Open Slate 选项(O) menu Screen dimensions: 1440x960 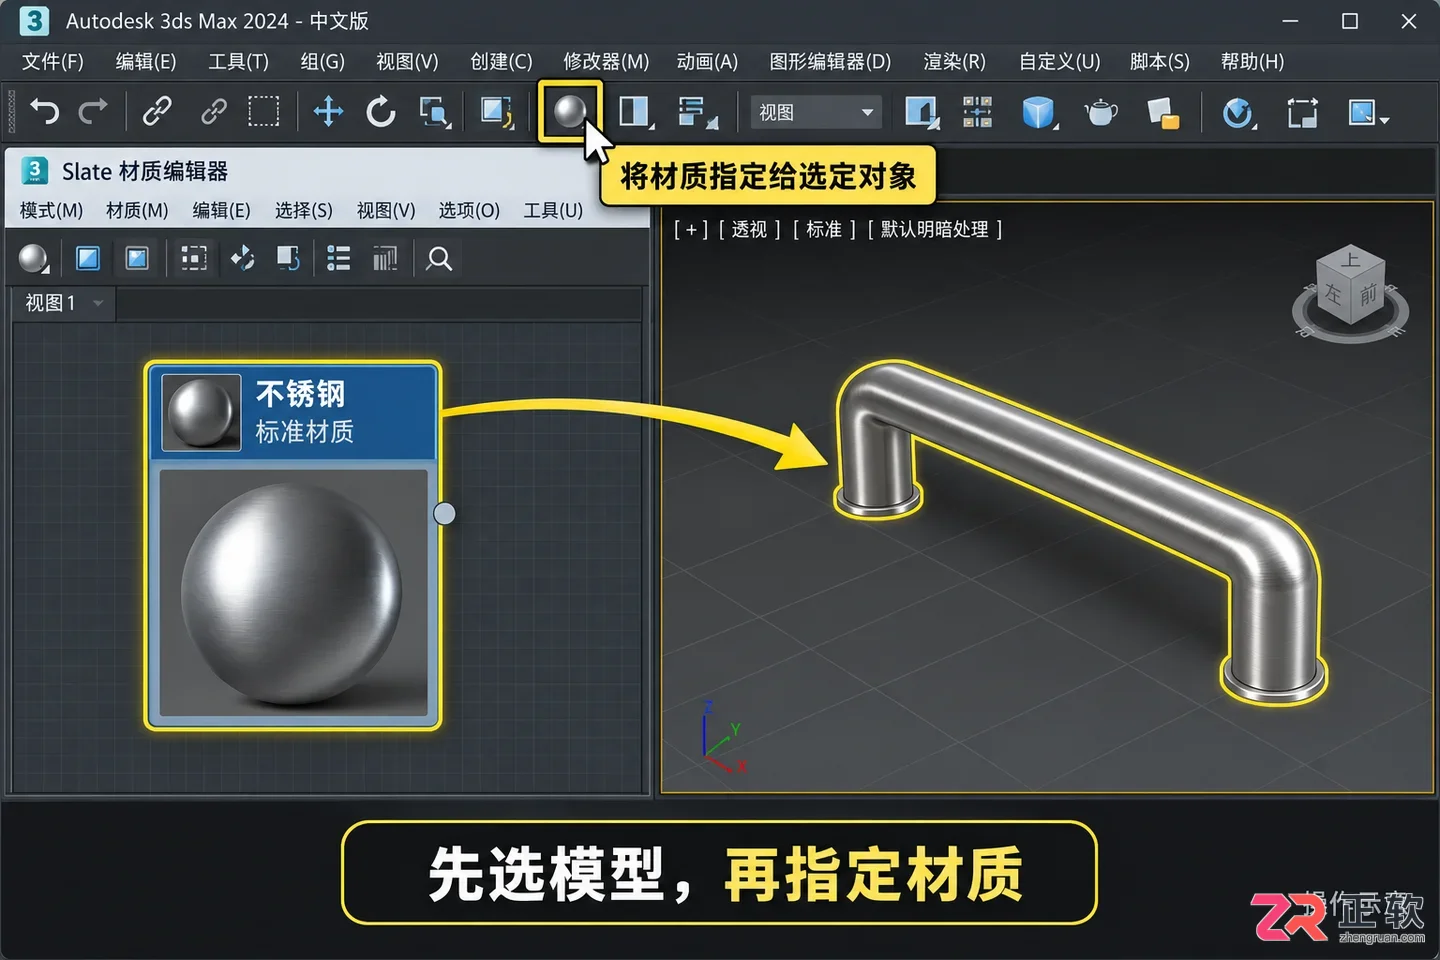(x=469, y=211)
